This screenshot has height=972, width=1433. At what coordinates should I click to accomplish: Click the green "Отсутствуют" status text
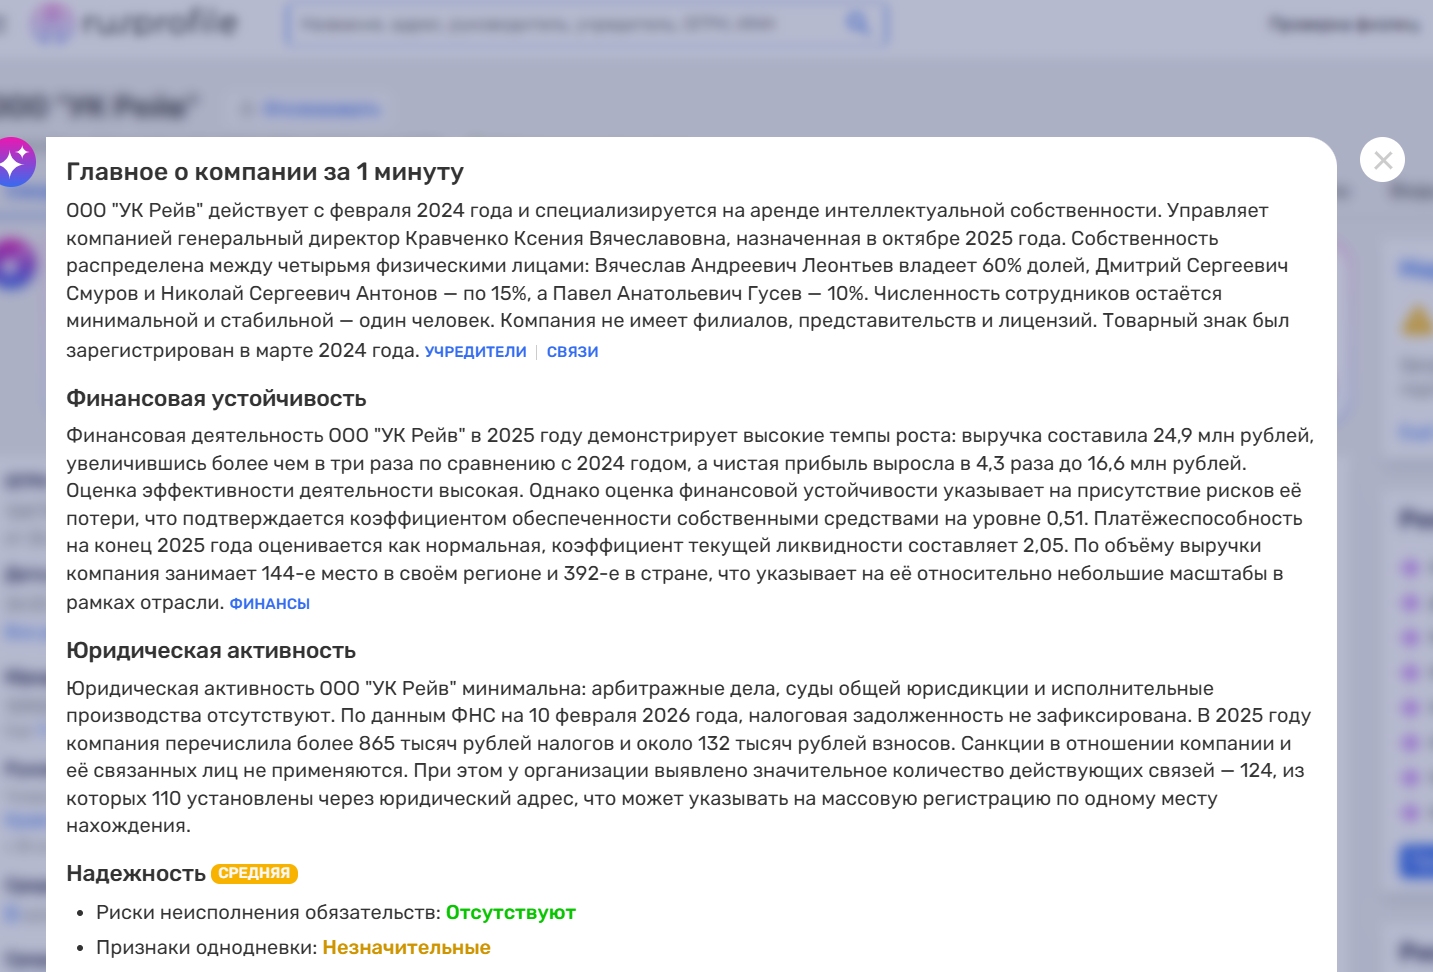511,913
